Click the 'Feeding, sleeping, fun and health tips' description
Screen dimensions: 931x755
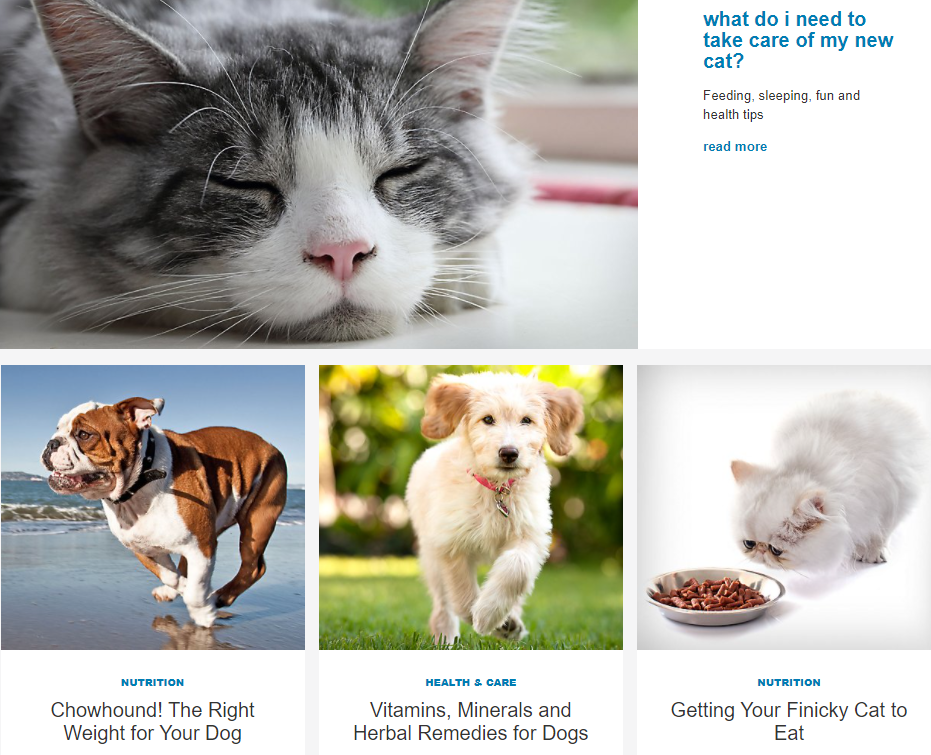point(781,105)
